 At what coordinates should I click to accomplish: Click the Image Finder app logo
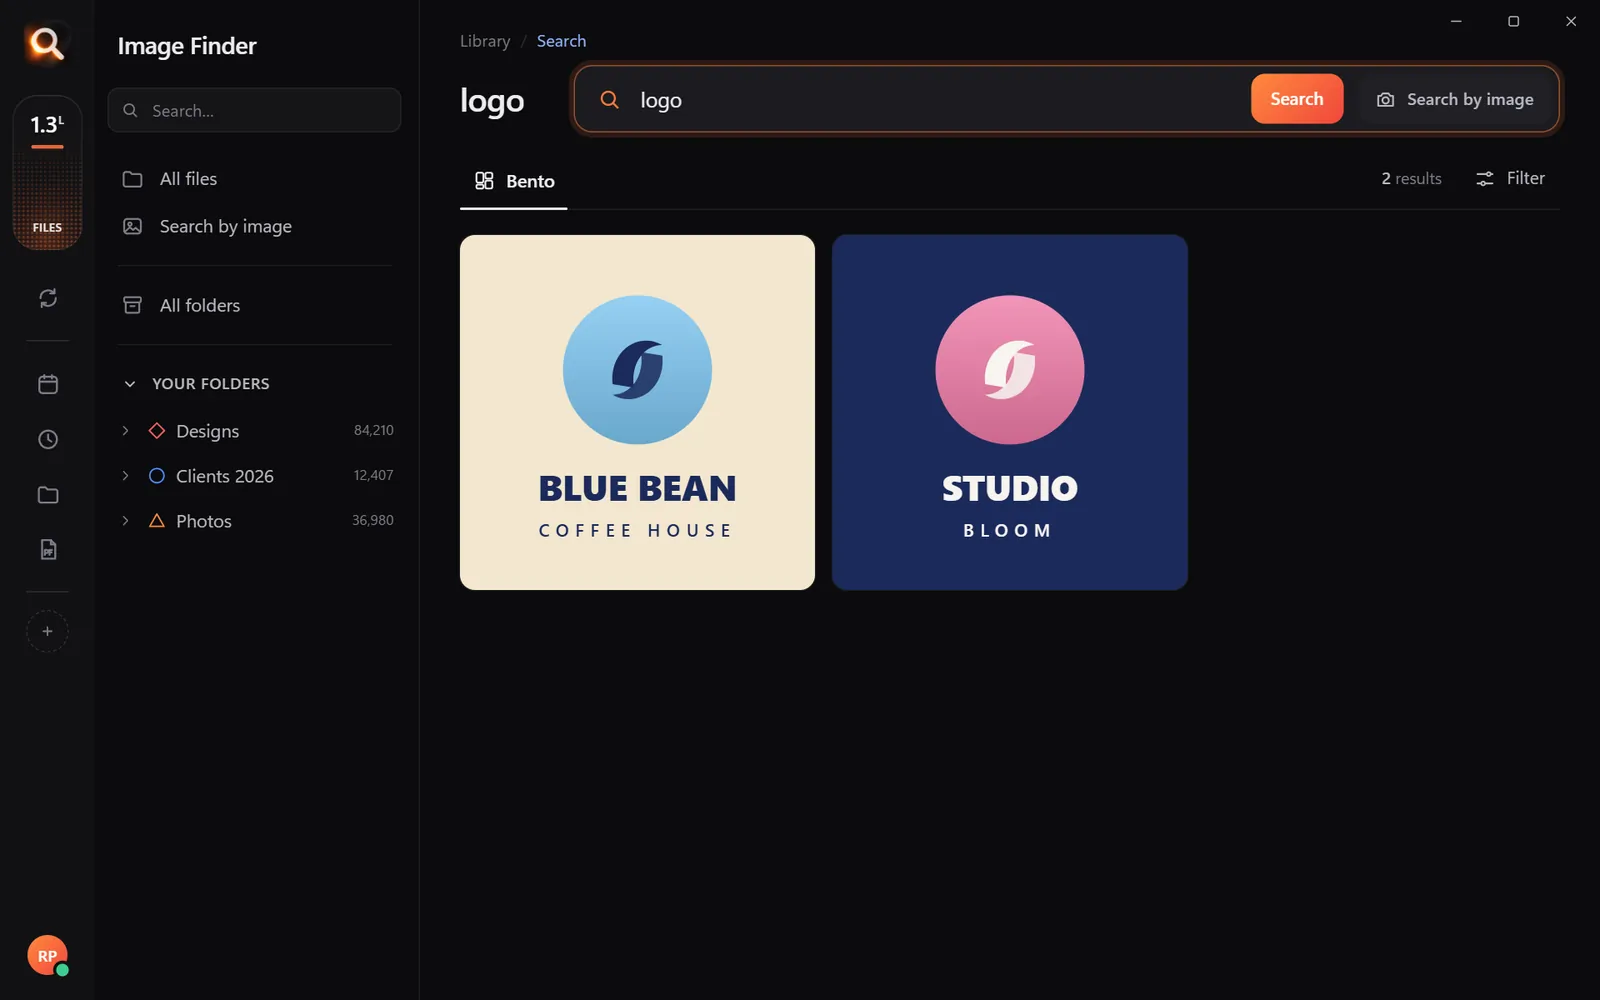coord(46,44)
